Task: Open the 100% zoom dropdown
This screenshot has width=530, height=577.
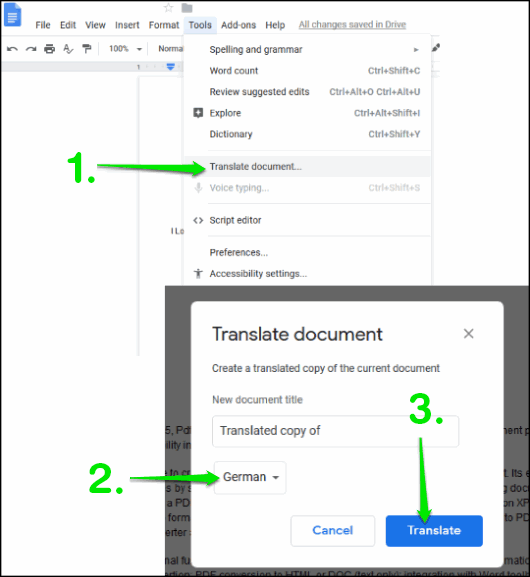Action: pos(125,49)
